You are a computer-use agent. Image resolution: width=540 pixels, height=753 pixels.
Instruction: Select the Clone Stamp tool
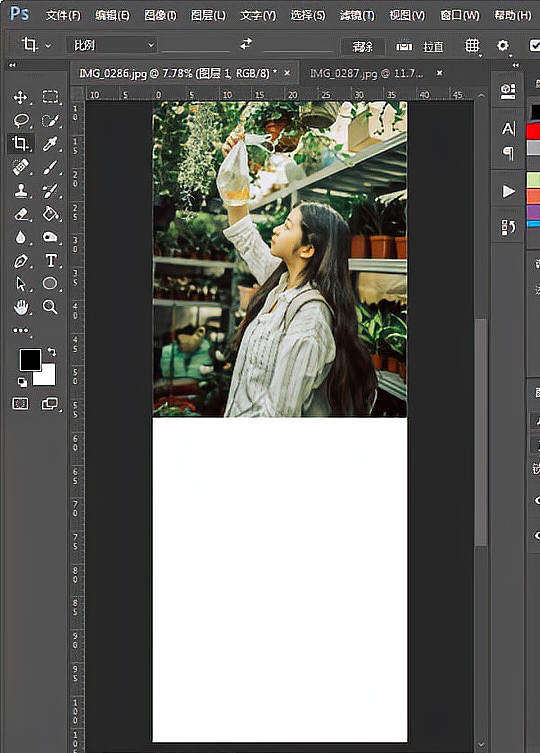tap(21, 190)
